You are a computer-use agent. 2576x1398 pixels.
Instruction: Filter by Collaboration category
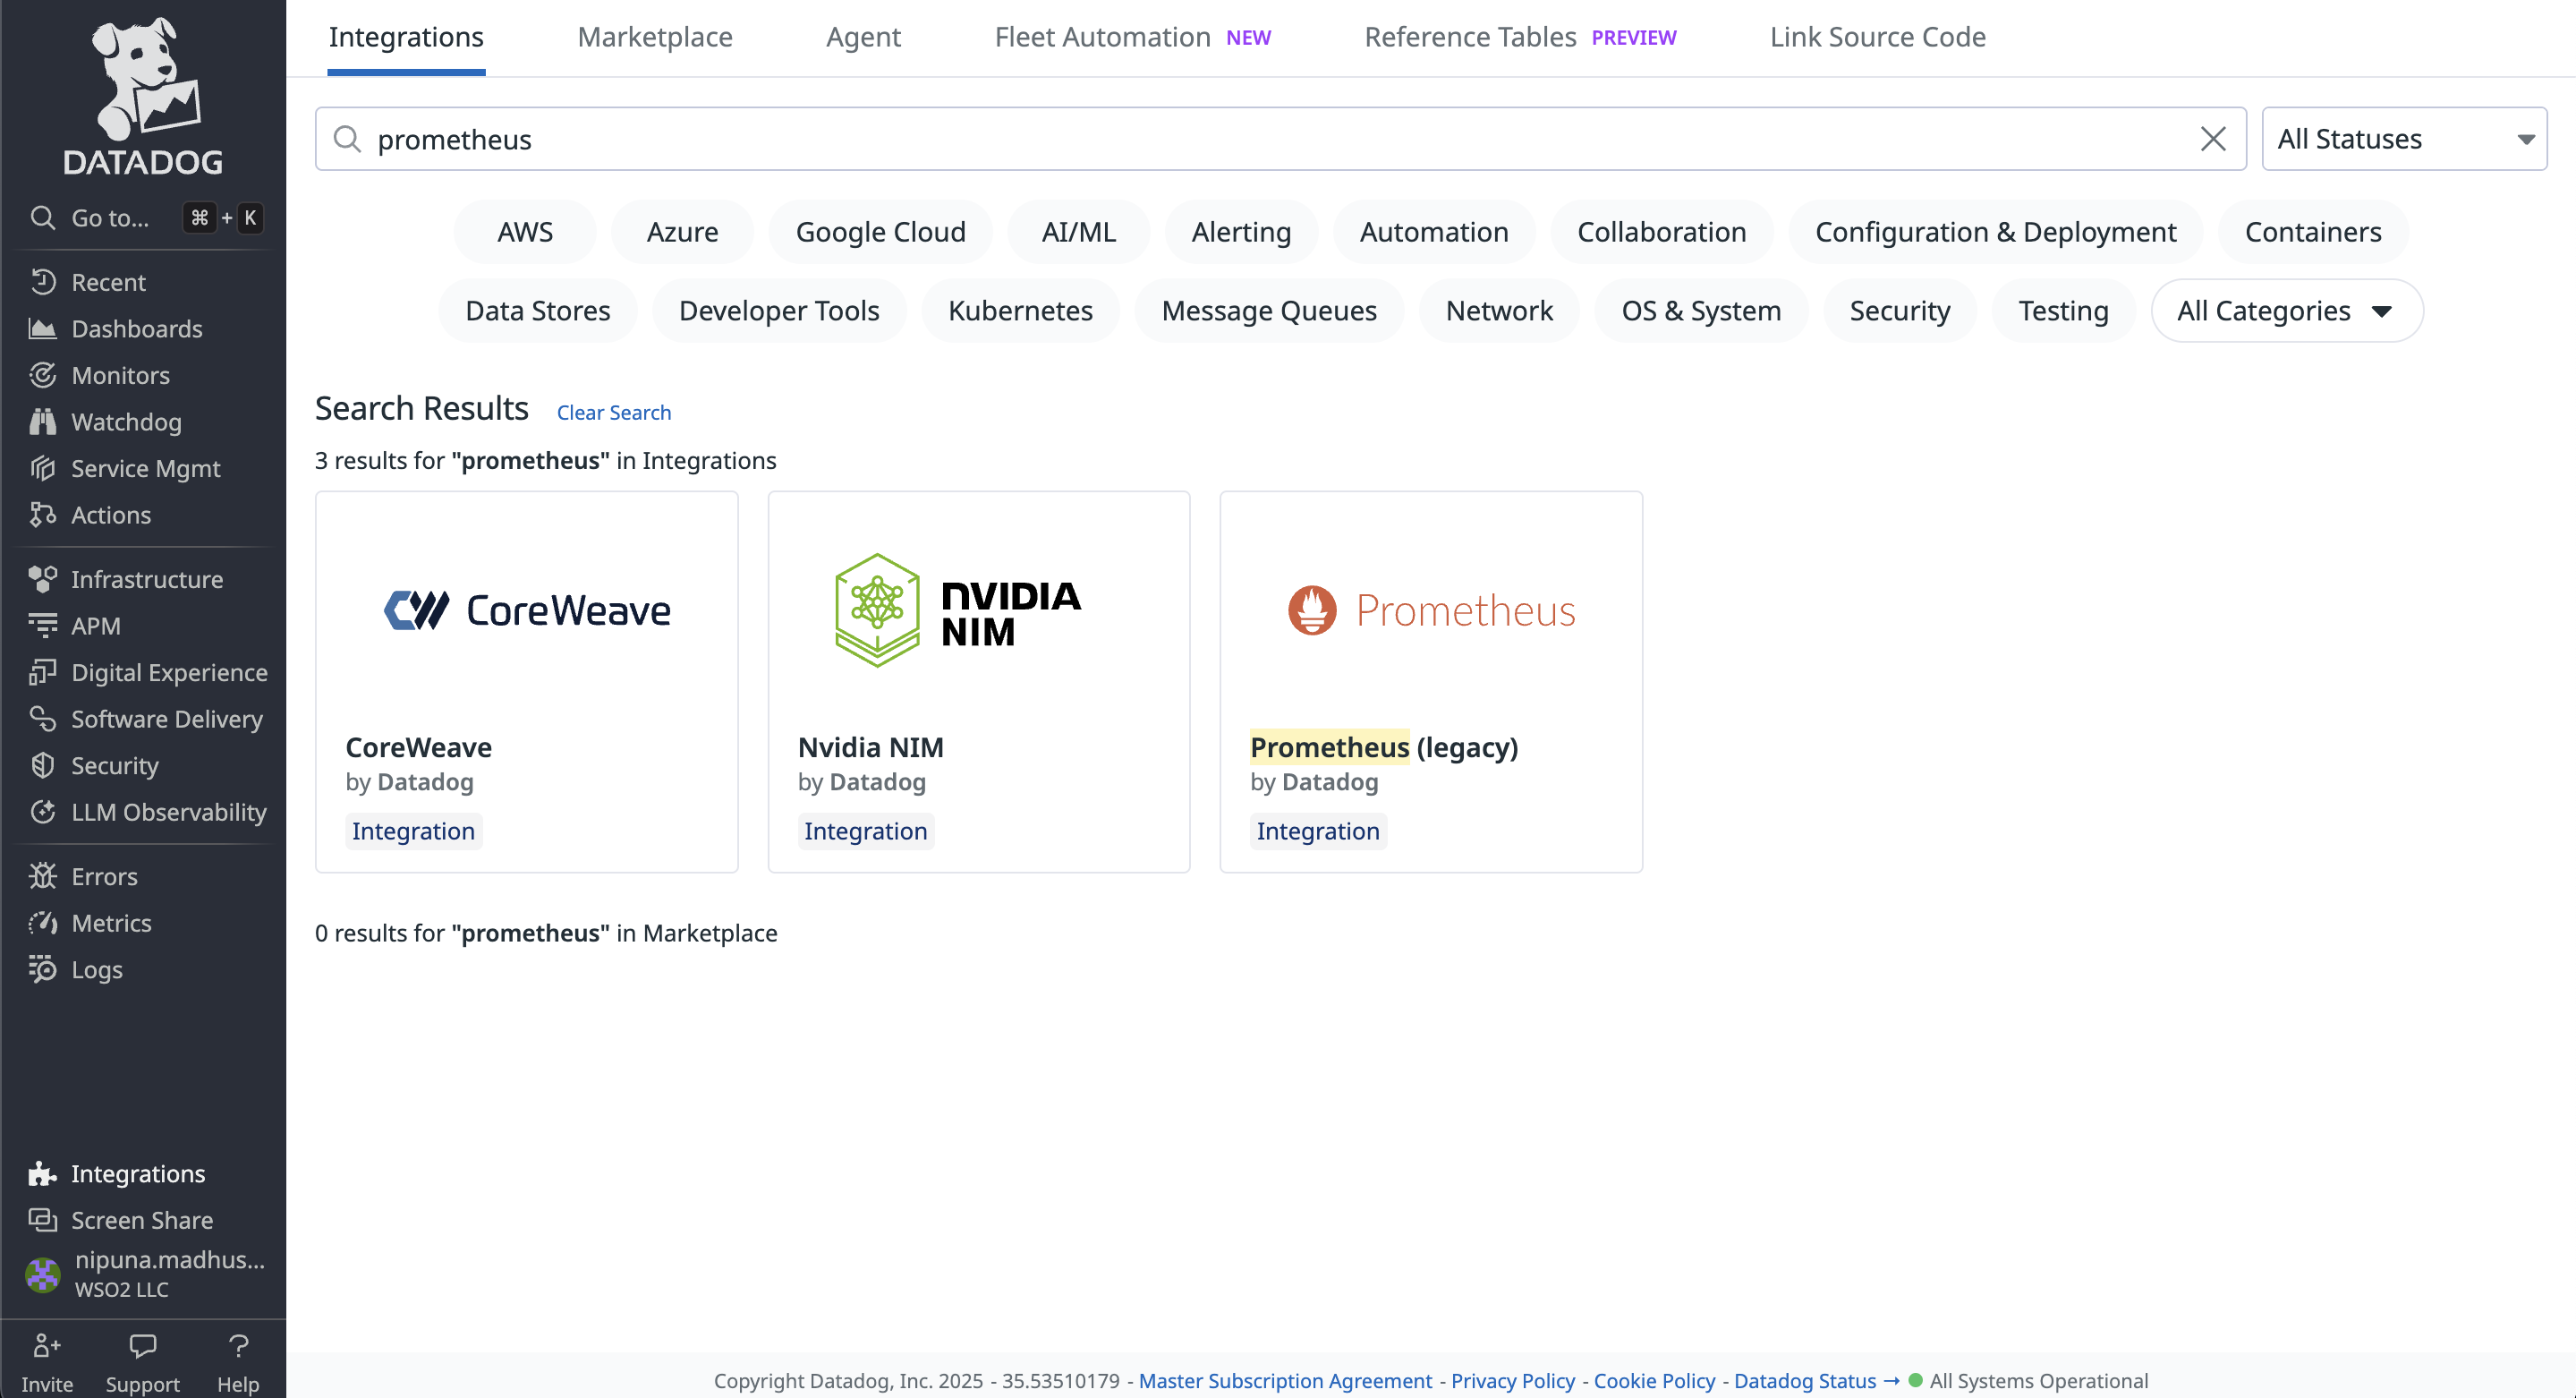pyautogui.click(x=1661, y=232)
